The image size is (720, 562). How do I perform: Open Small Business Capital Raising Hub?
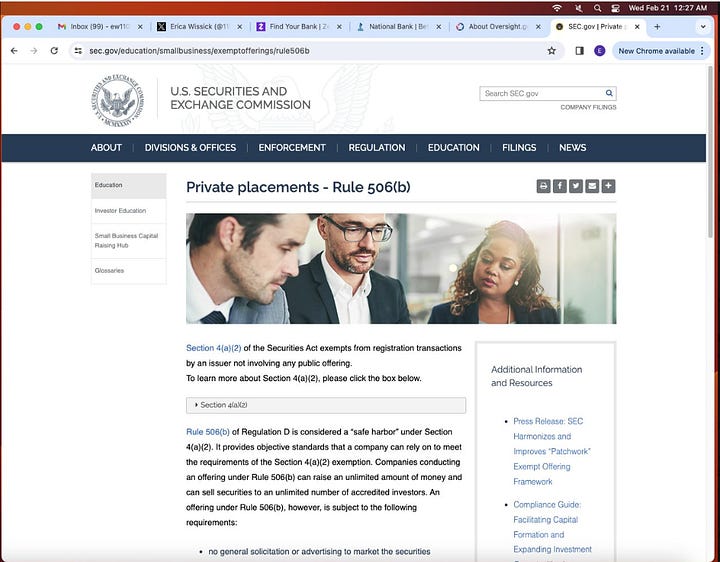coord(129,241)
